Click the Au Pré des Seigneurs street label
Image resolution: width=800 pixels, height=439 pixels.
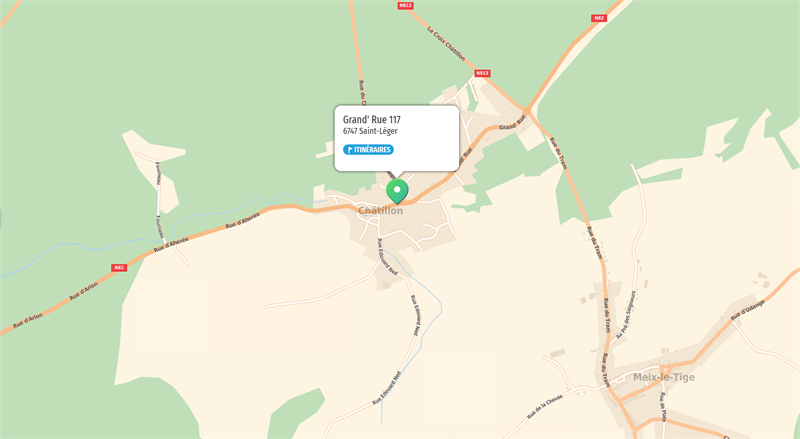(x=626, y=315)
